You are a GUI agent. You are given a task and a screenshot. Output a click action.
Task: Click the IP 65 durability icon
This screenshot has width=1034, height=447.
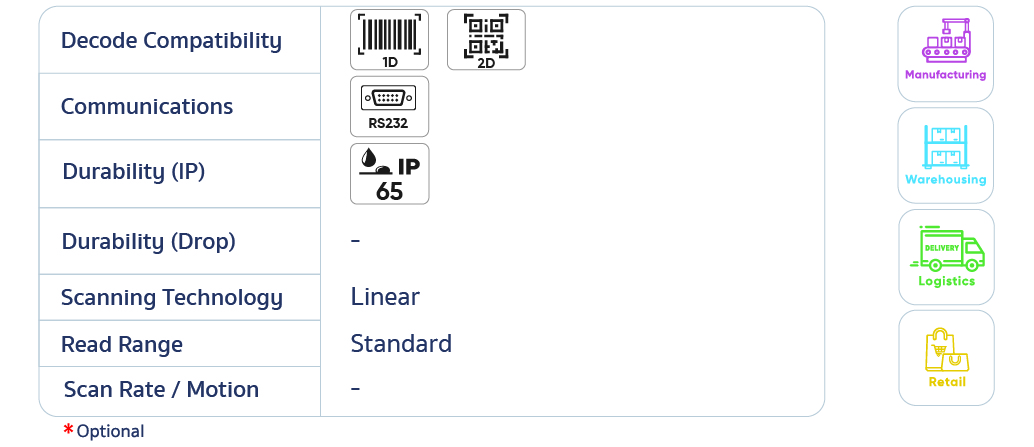click(x=389, y=173)
